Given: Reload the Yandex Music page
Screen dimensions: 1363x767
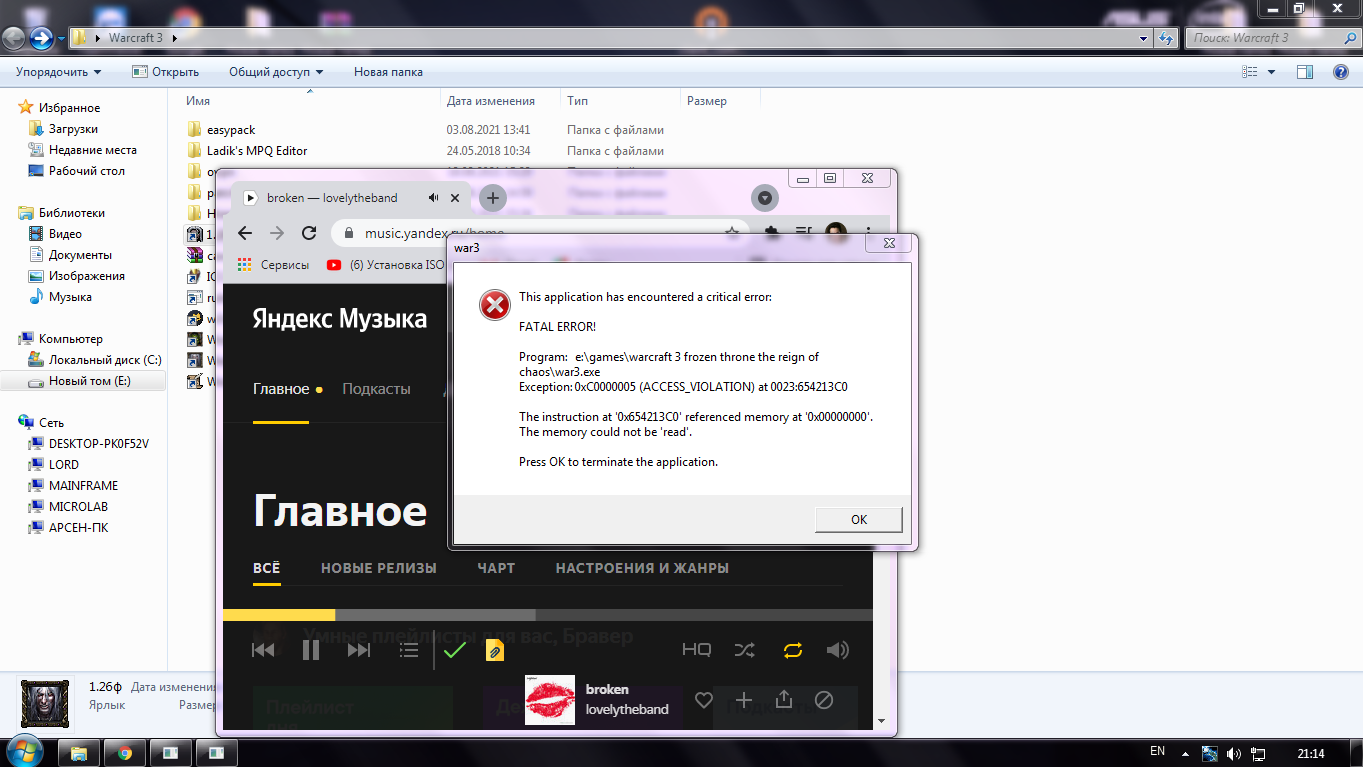Looking at the screenshot, I should pos(309,233).
